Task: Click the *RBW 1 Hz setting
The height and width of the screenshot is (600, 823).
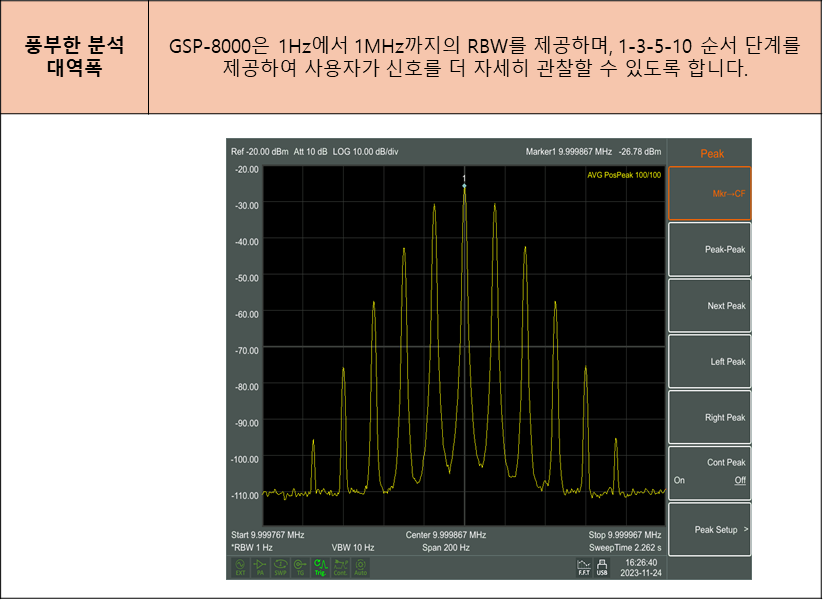Action: click(252, 548)
